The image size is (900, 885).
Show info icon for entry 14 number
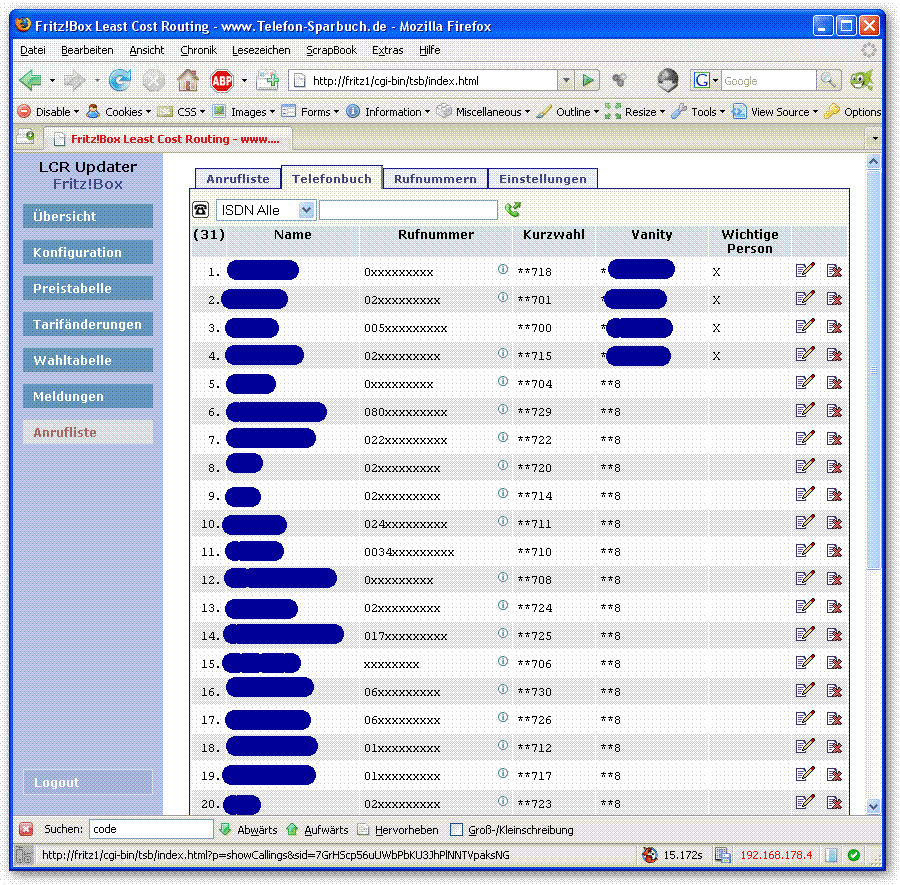503,633
